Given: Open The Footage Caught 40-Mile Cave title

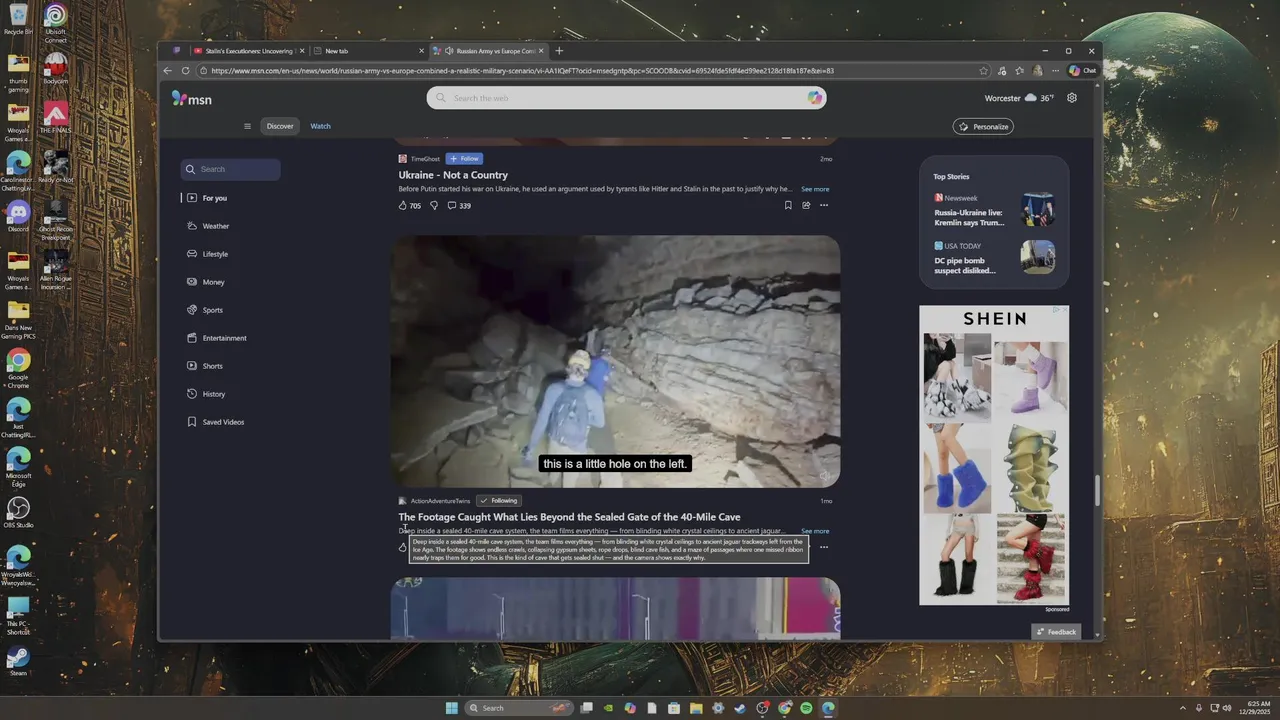Looking at the screenshot, I should pos(569,517).
